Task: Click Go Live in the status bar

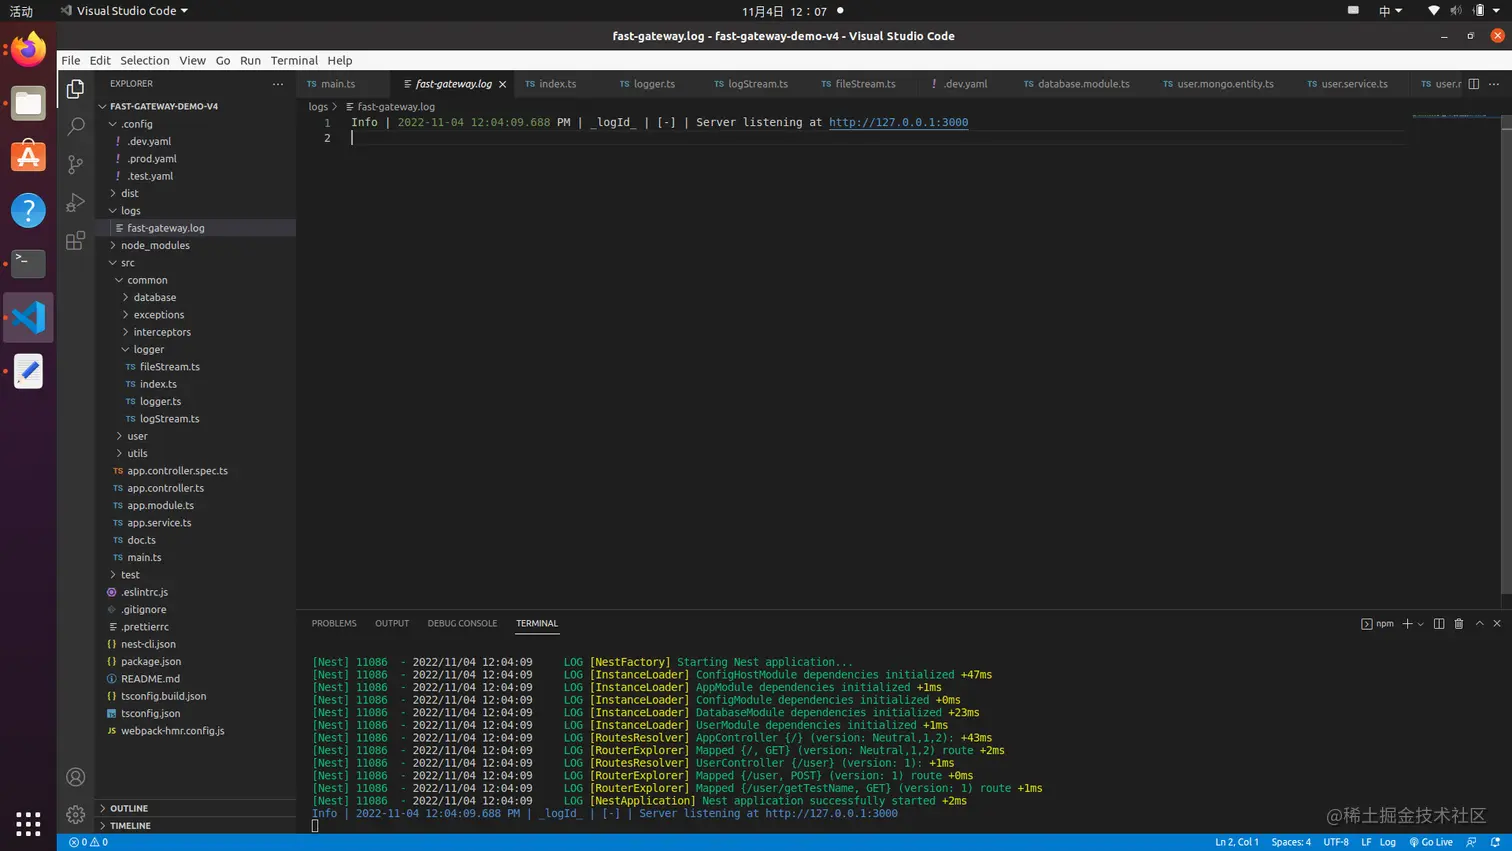Action: tap(1431, 842)
